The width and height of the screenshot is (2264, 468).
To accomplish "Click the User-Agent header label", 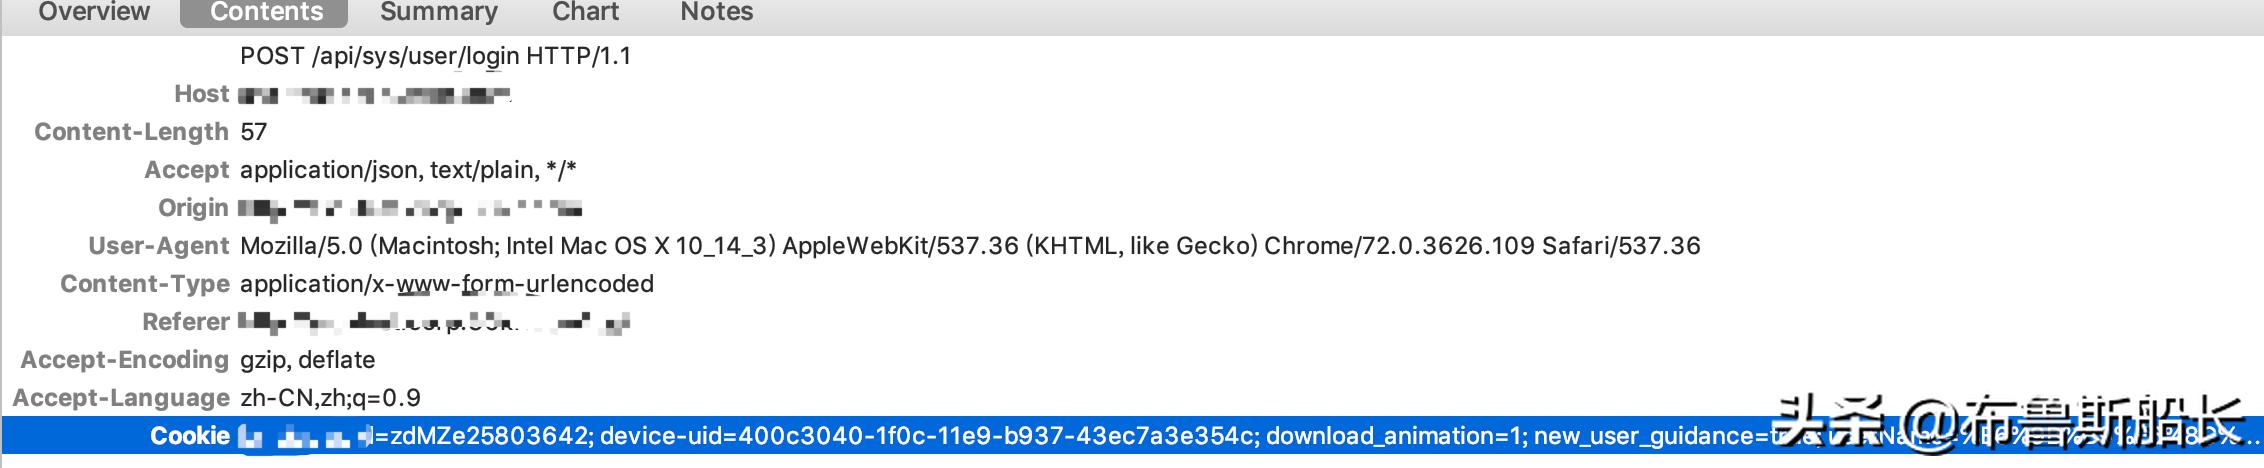I will [159, 246].
